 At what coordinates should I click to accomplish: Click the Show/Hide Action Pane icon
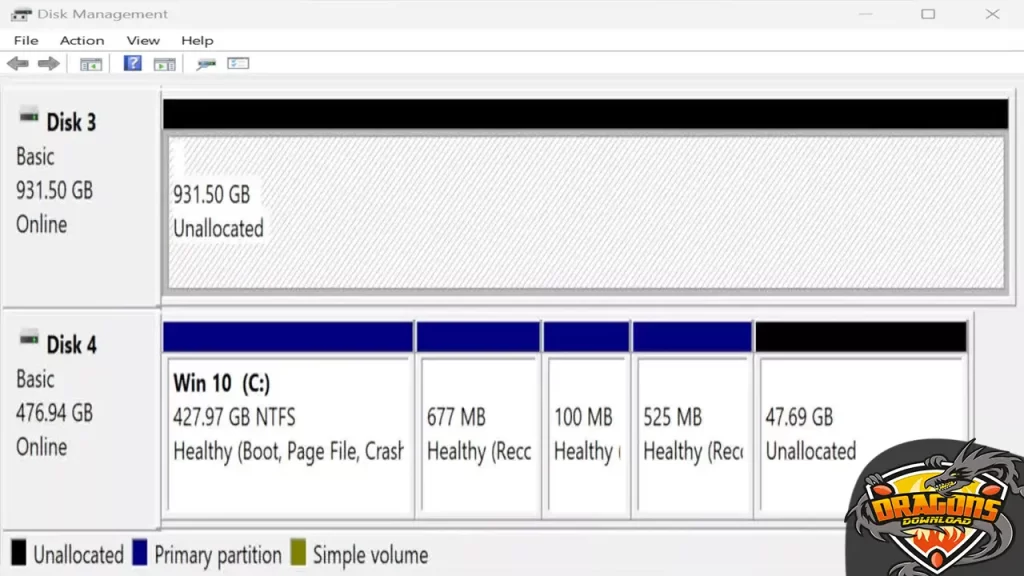pyautogui.click(x=164, y=64)
